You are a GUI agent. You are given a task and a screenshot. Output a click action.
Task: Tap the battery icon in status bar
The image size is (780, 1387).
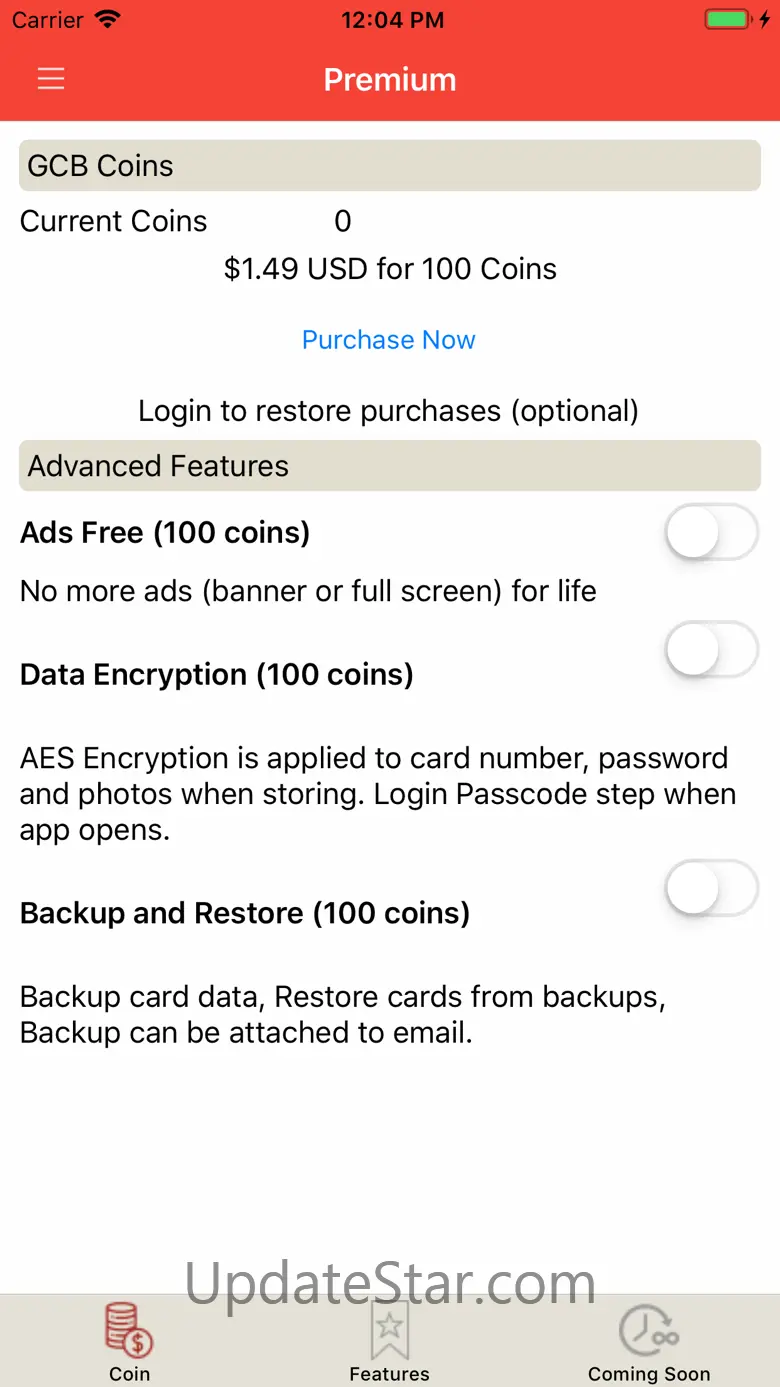point(727,20)
